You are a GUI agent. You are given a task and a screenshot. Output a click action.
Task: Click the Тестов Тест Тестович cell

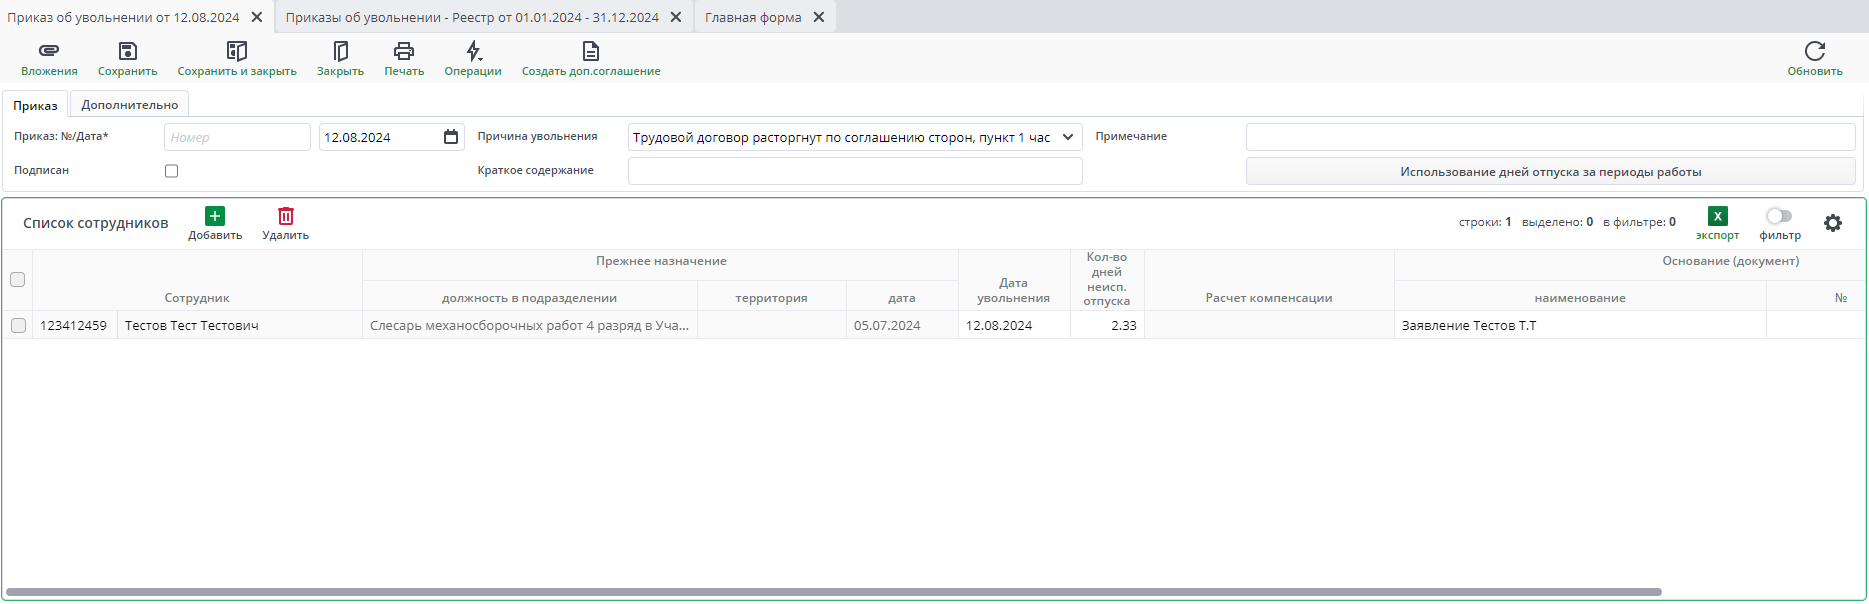239,325
